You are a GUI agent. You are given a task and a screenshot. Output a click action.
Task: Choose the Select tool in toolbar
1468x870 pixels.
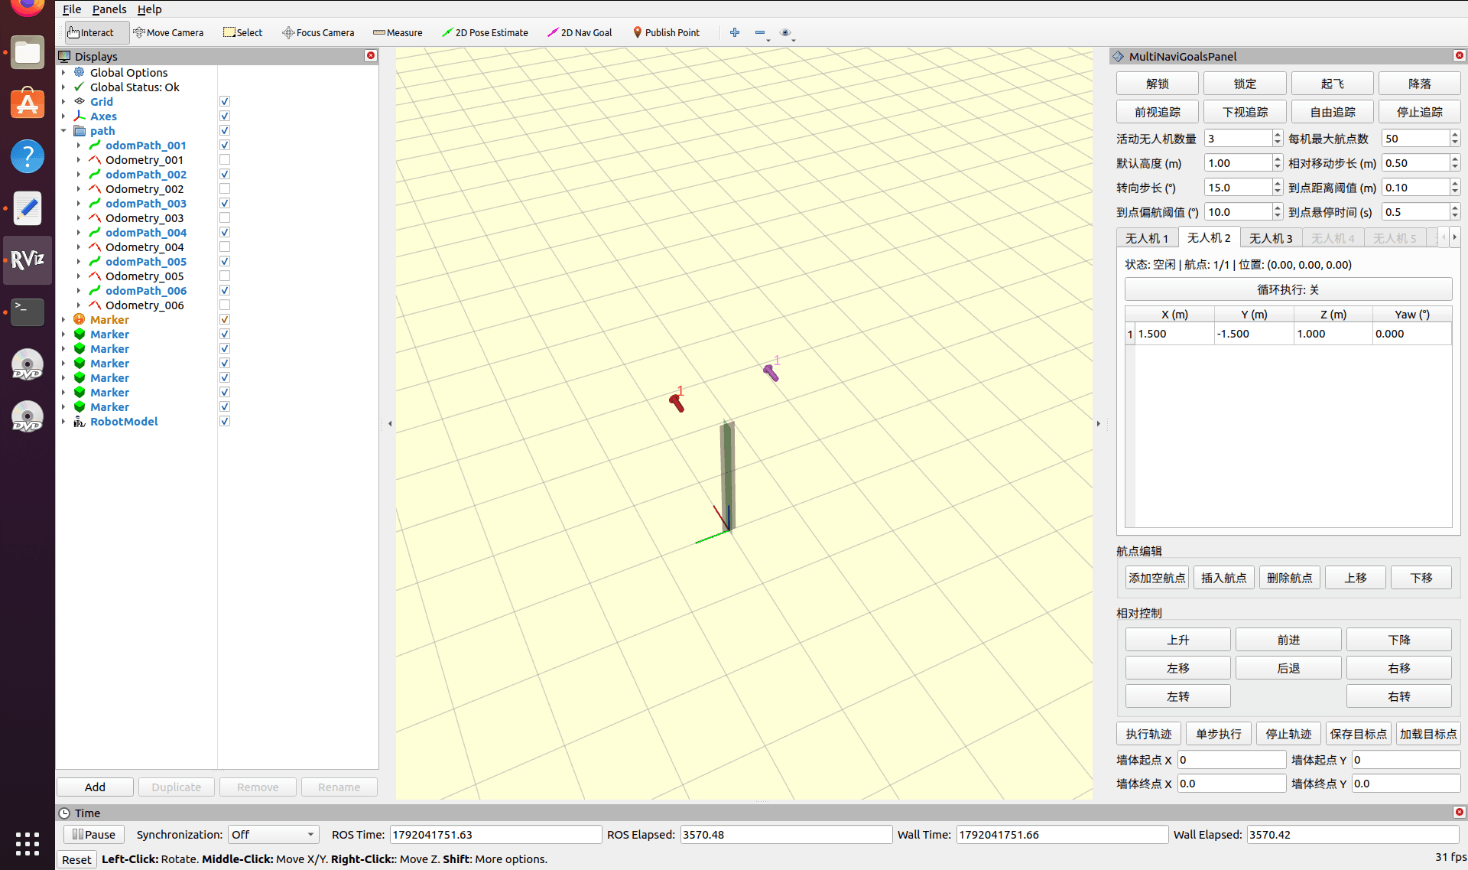243,33
